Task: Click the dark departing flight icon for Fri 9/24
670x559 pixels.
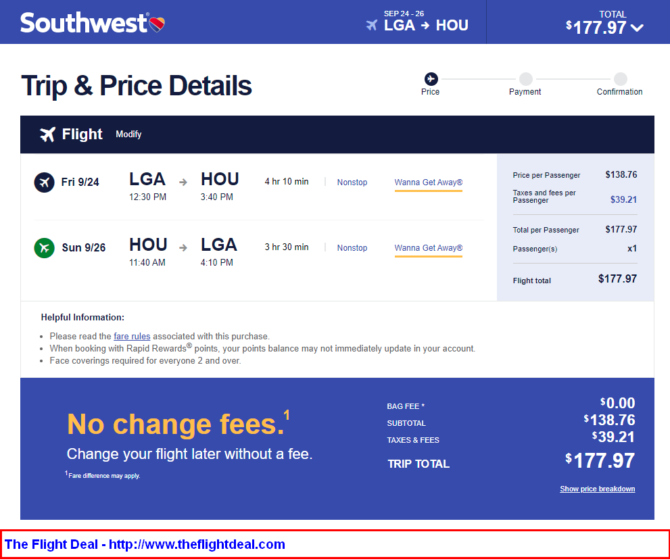Action: 44,182
